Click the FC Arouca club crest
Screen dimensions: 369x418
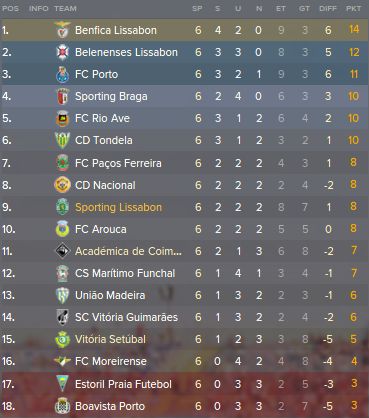pos(62,229)
